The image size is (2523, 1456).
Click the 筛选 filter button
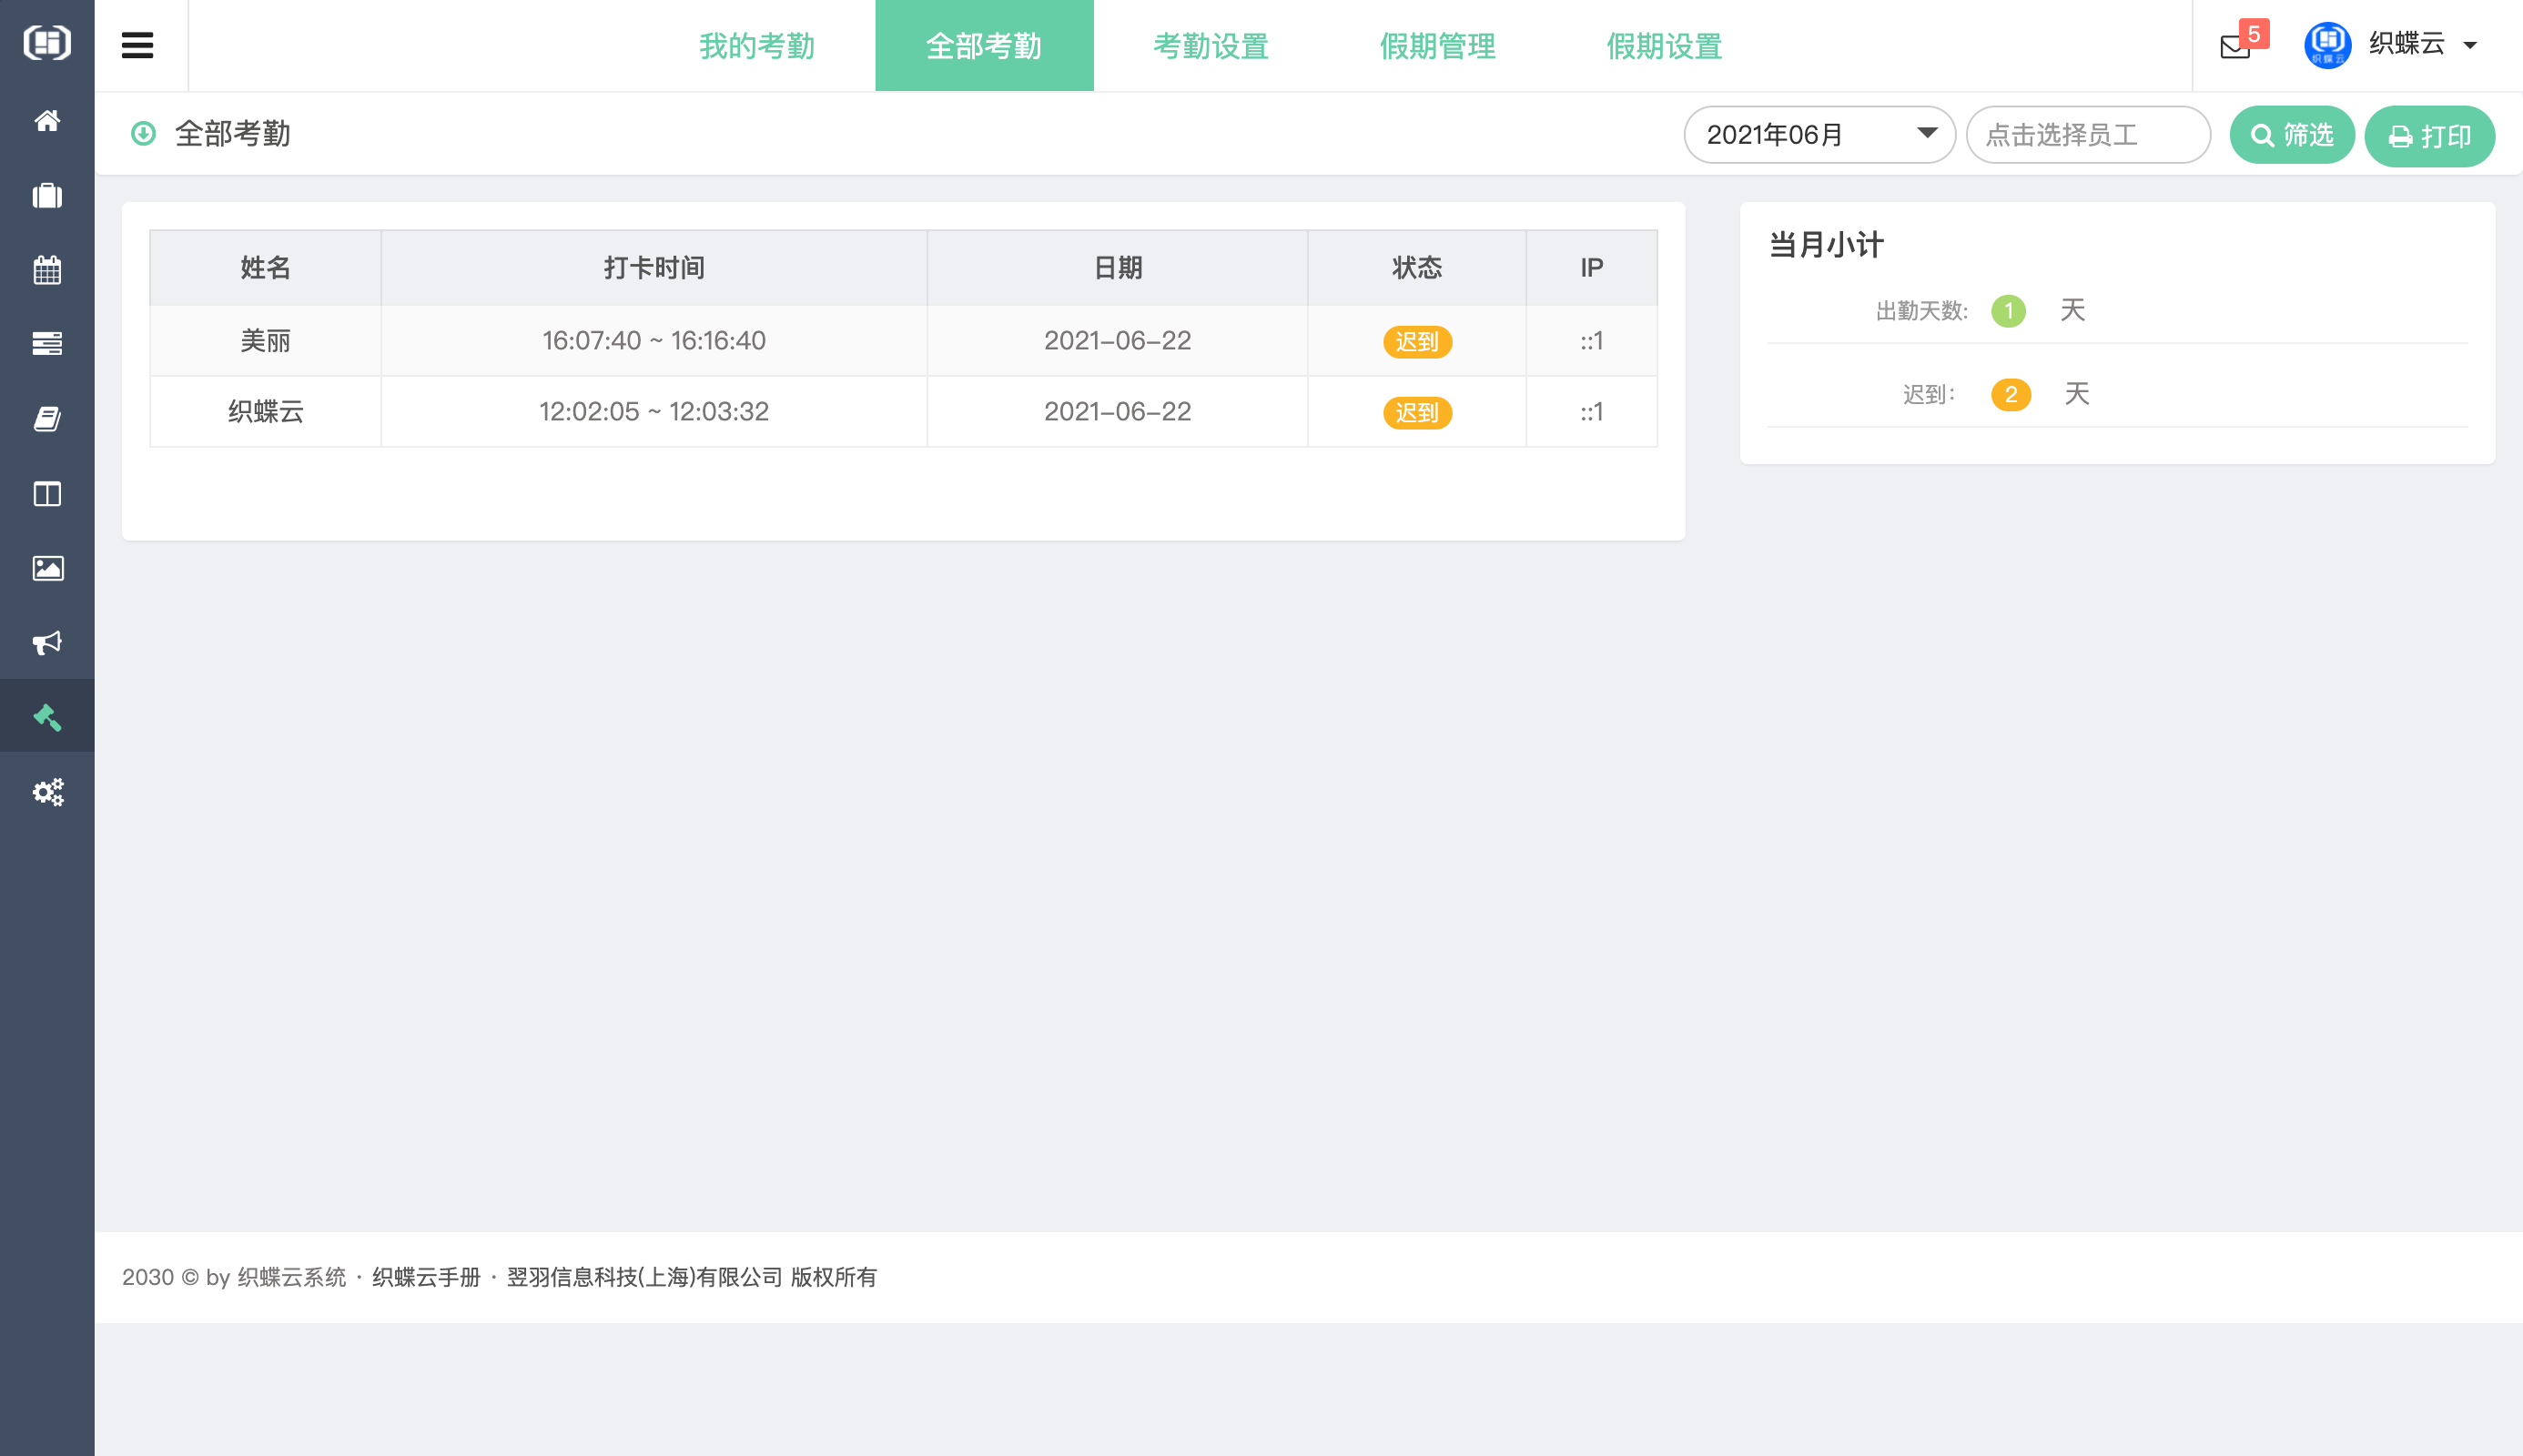pyautogui.click(x=2291, y=135)
